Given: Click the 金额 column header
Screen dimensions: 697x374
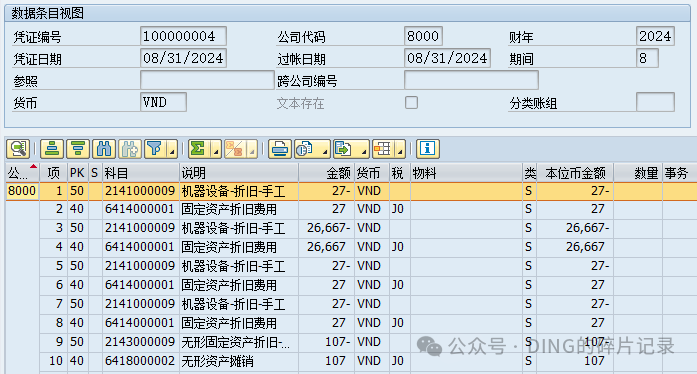Looking at the screenshot, I should pyautogui.click(x=326, y=173).
